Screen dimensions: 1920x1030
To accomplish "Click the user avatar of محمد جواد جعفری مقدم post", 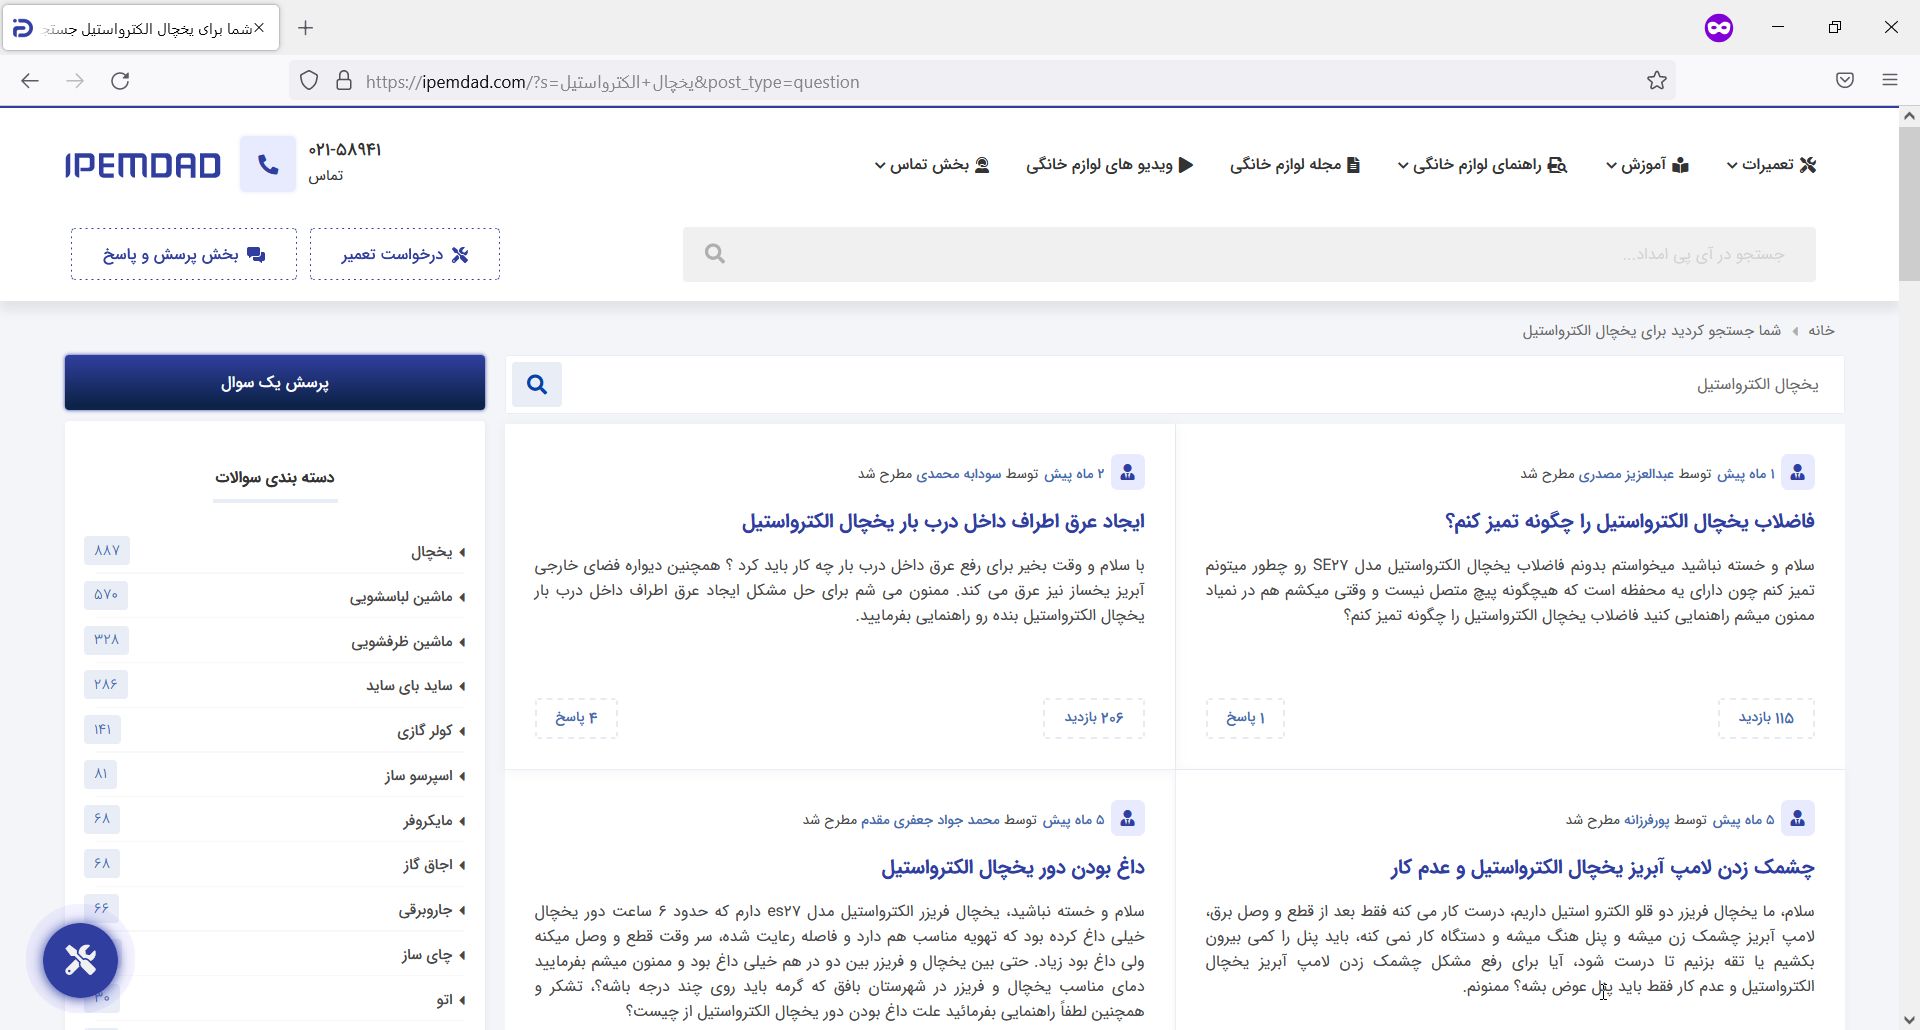I will (1128, 819).
